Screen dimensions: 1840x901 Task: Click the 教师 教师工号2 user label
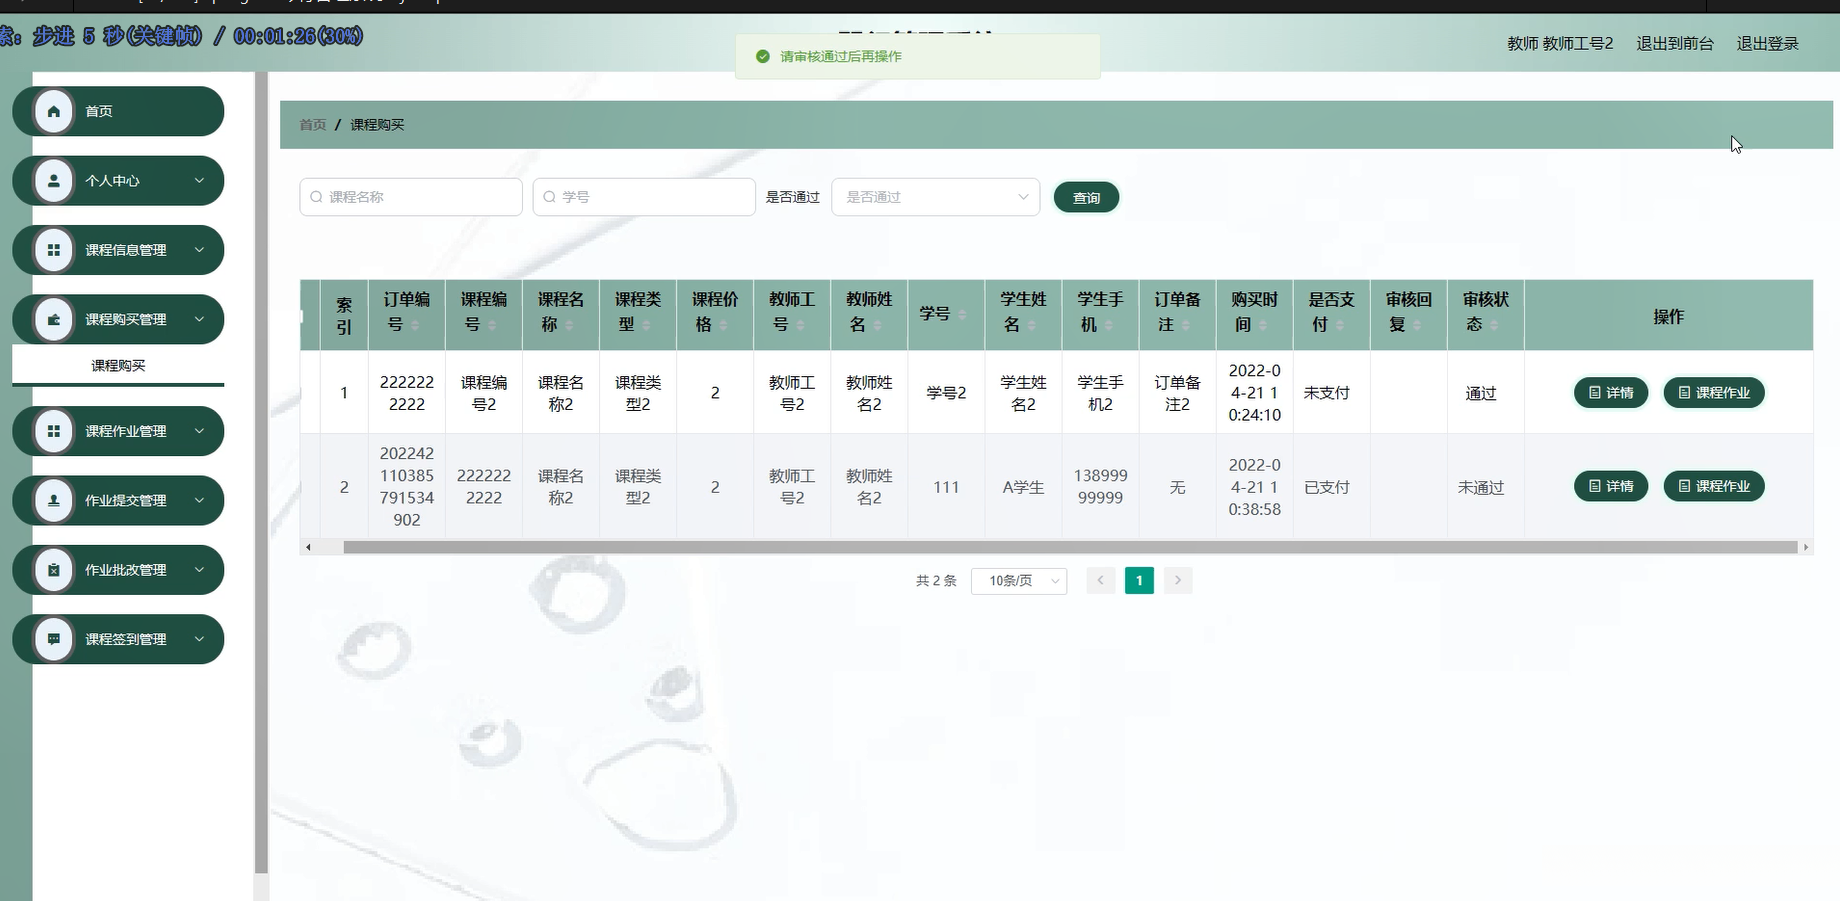pos(1560,44)
